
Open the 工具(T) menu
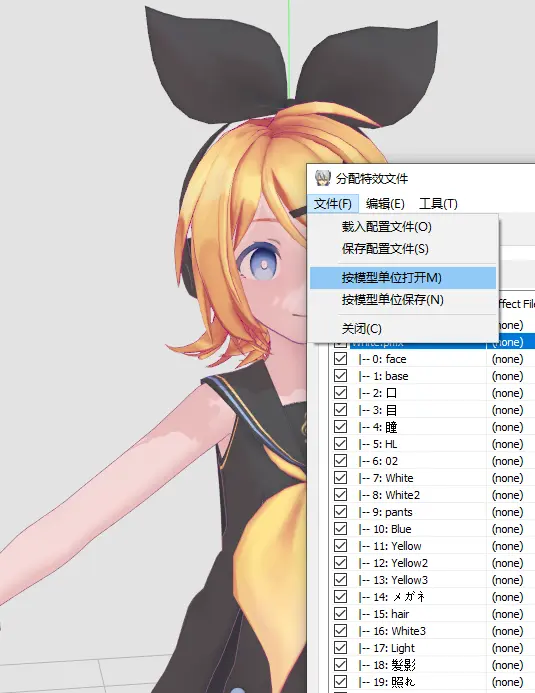[438, 204]
